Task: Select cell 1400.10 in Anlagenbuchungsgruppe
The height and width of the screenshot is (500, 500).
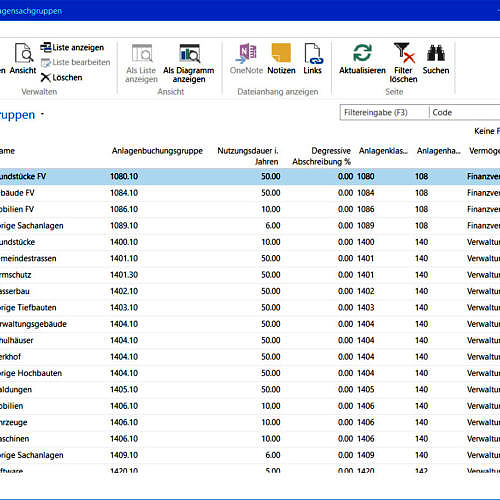Action: click(124, 242)
